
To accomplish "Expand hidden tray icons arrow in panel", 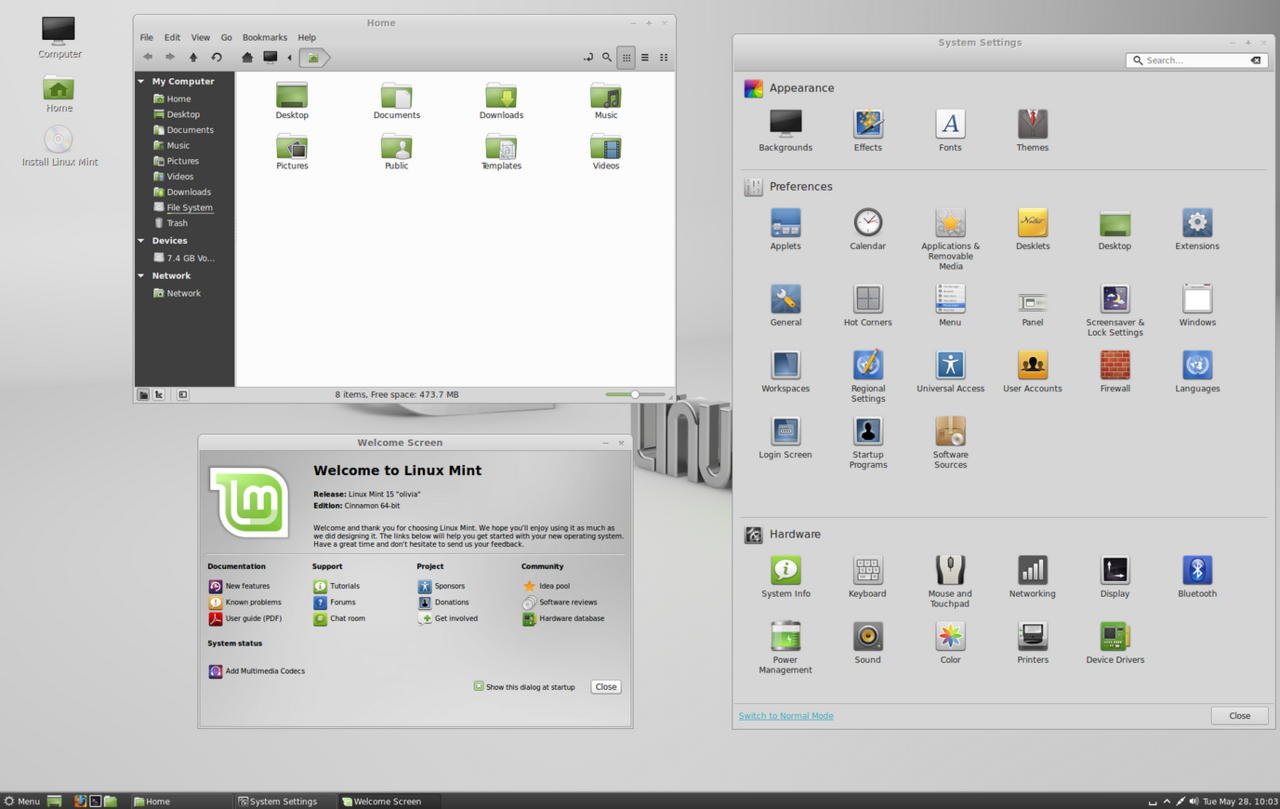I will (1166, 801).
